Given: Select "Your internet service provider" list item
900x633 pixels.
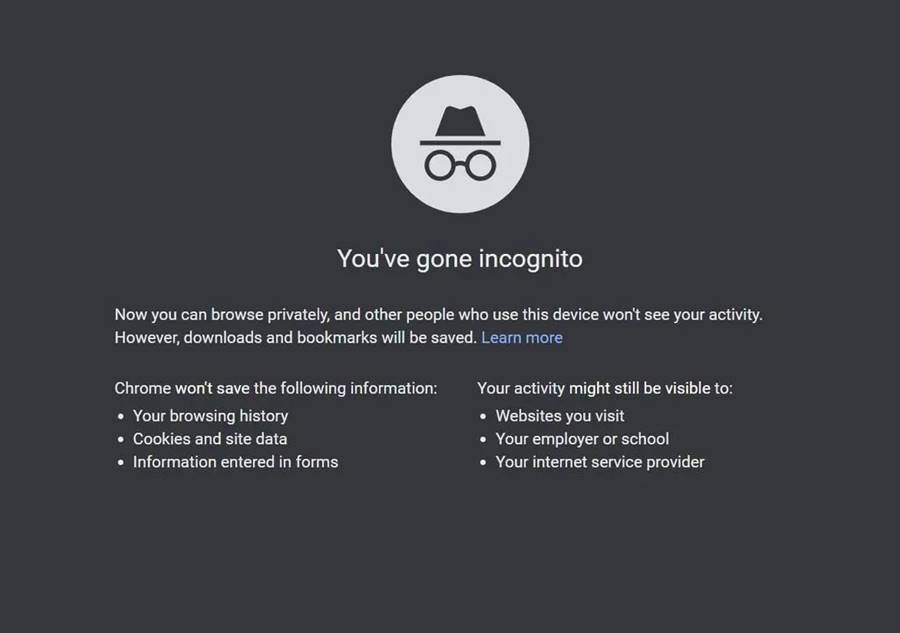Looking at the screenshot, I should pos(600,462).
